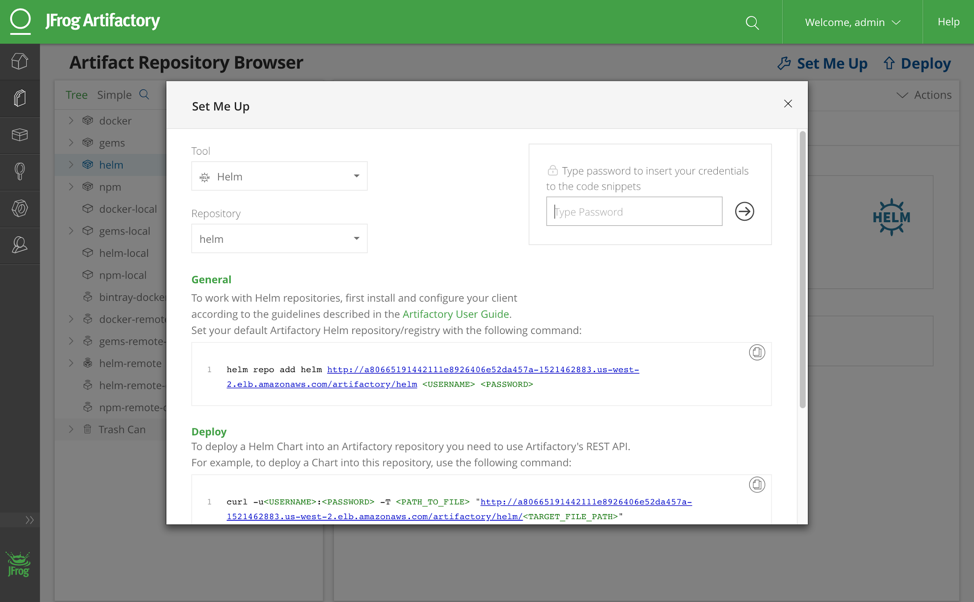Open Home icon in left sidebar
This screenshot has height=602, width=974.
tap(20, 61)
